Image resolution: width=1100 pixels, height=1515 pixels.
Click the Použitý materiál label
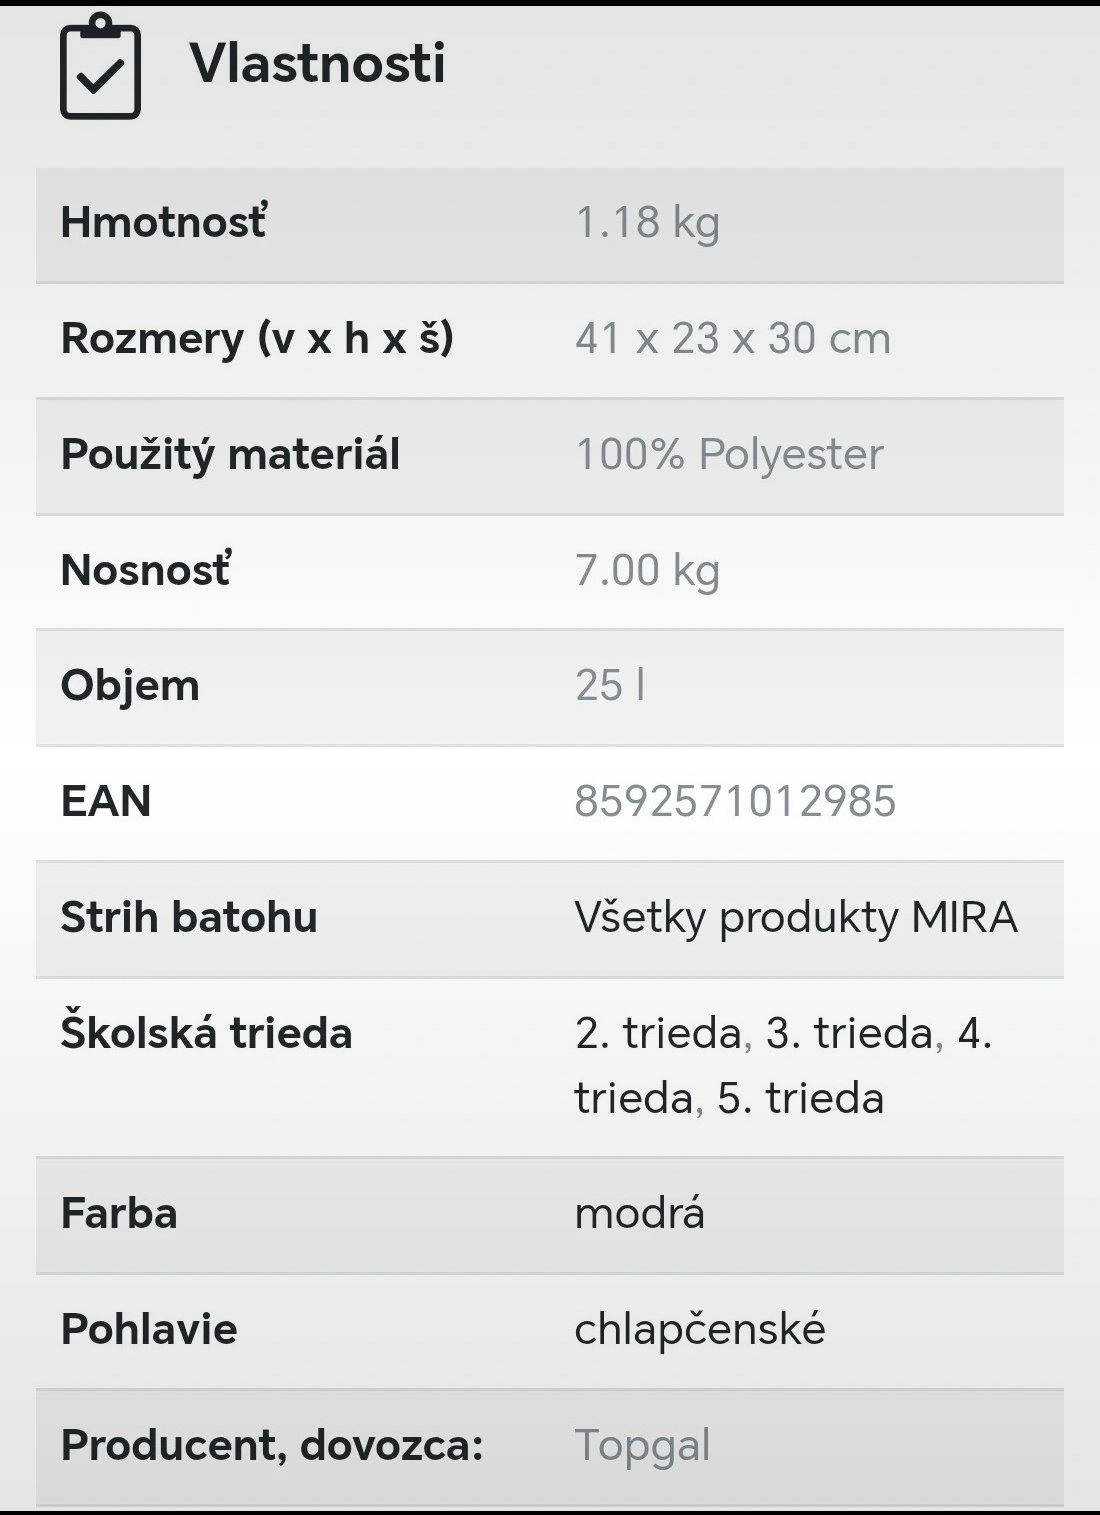(x=230, y=454)
